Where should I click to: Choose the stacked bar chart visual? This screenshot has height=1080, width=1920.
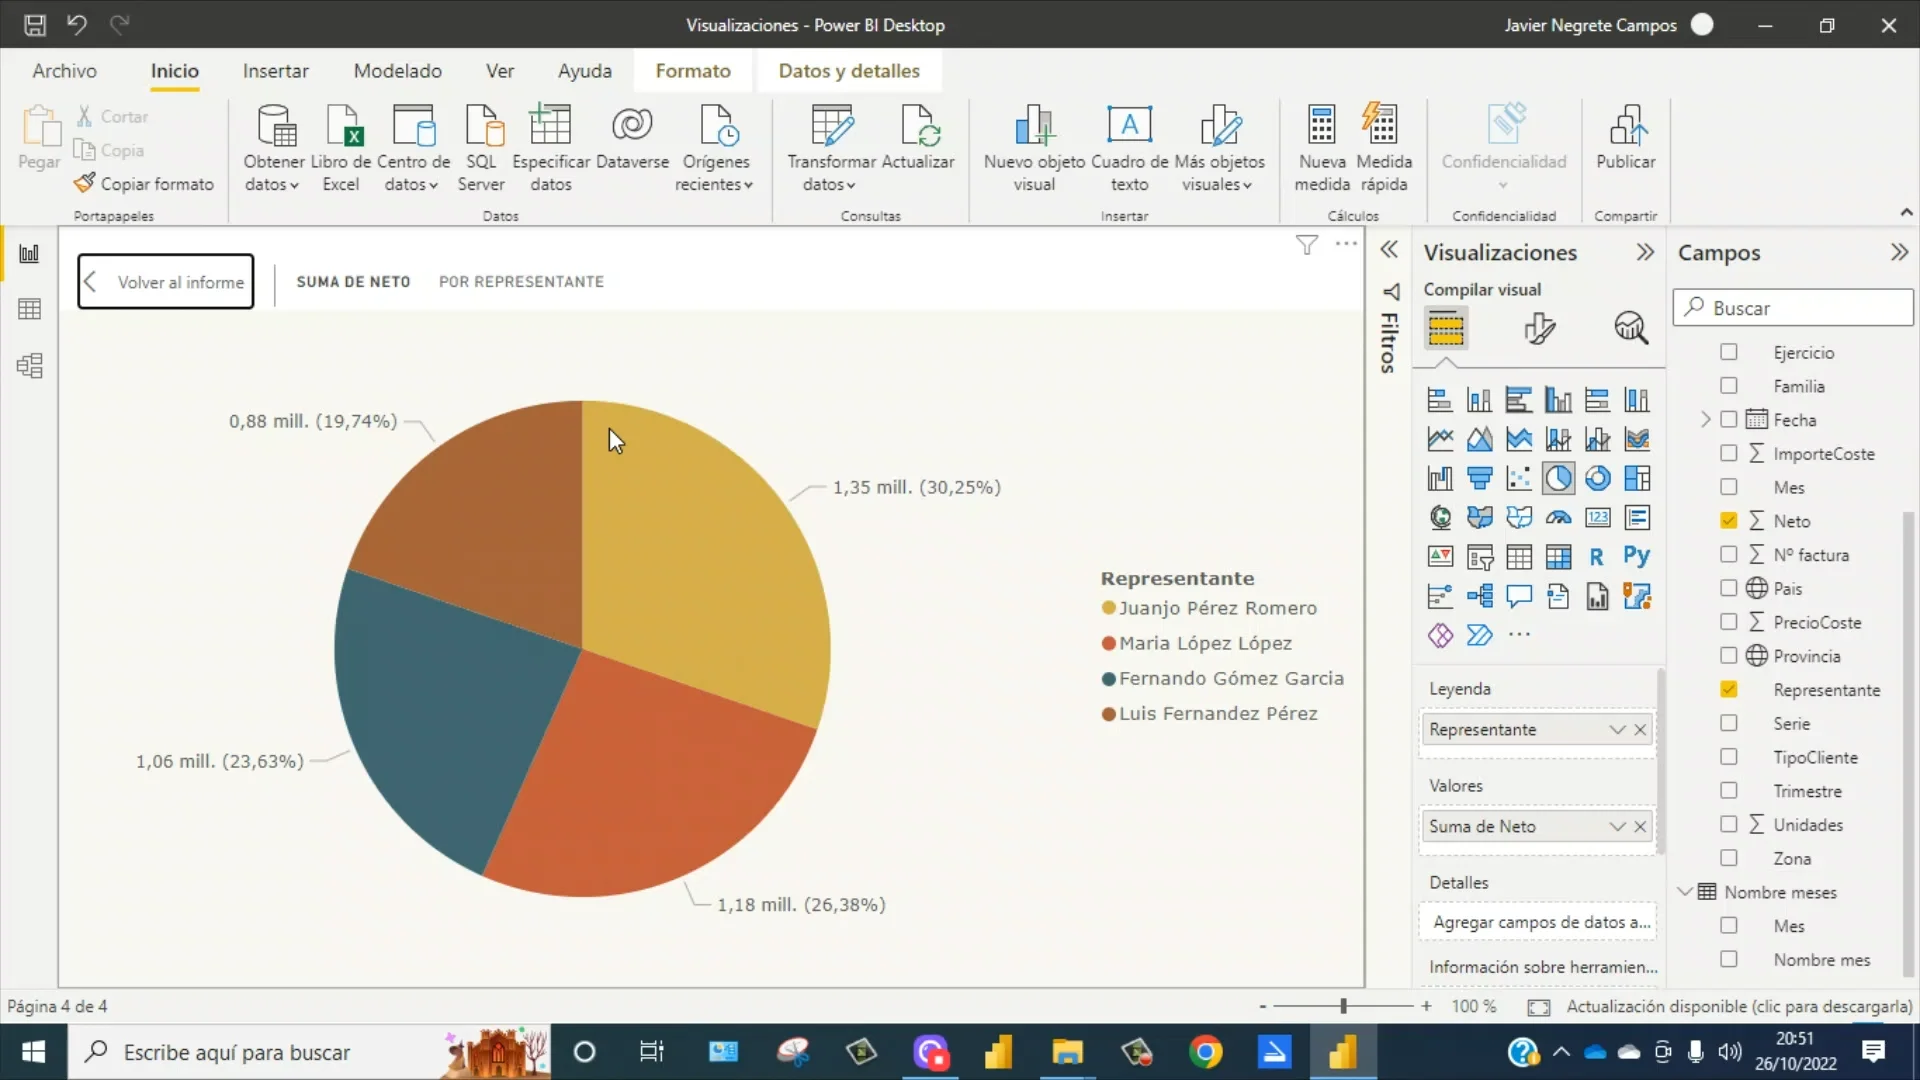coord(1440,400)
